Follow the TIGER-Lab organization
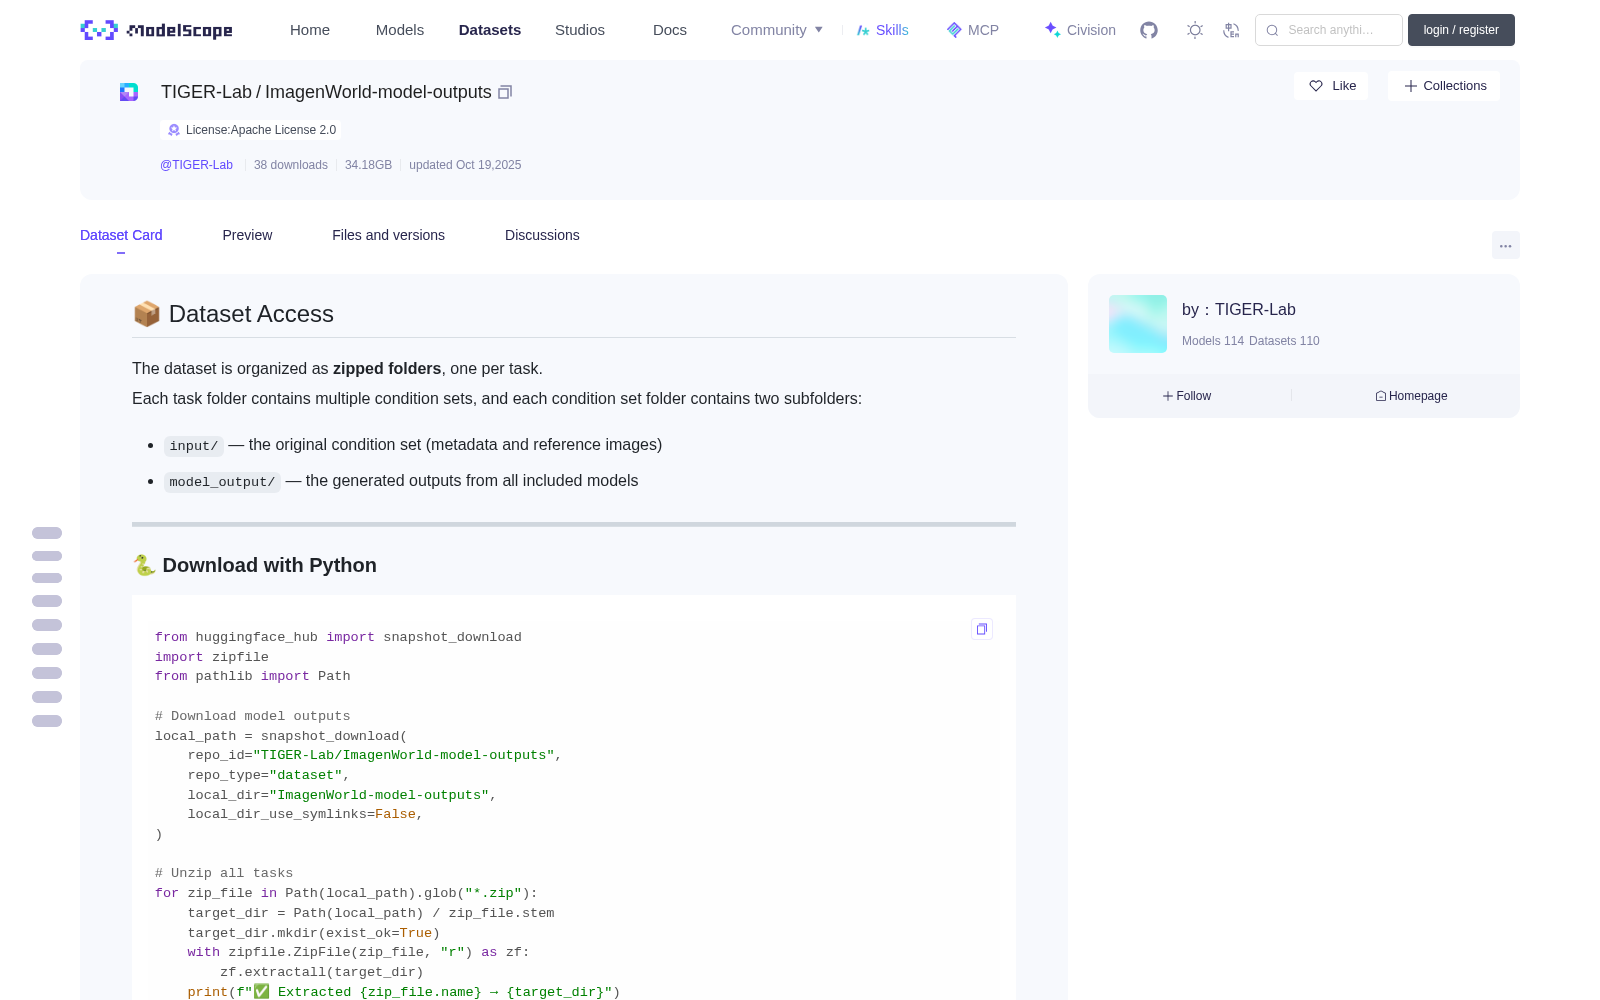This screenshot has width=1600, height=1000. coord(1187,396)
